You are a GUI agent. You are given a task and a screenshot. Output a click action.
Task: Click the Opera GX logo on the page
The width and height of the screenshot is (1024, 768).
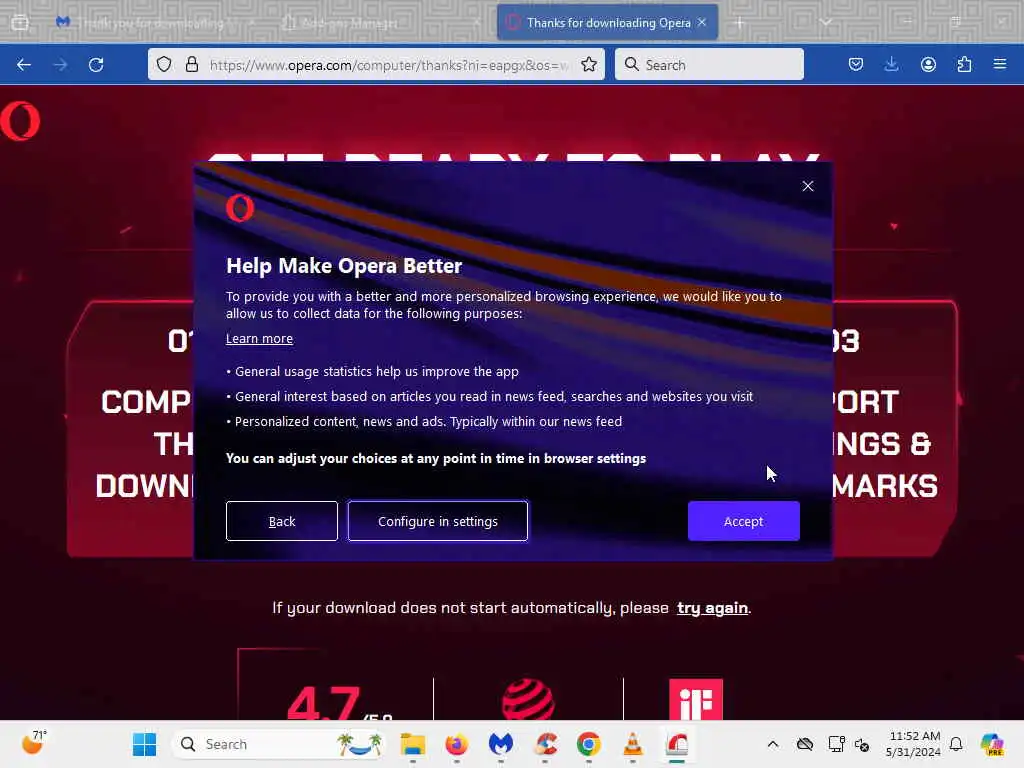20,121
